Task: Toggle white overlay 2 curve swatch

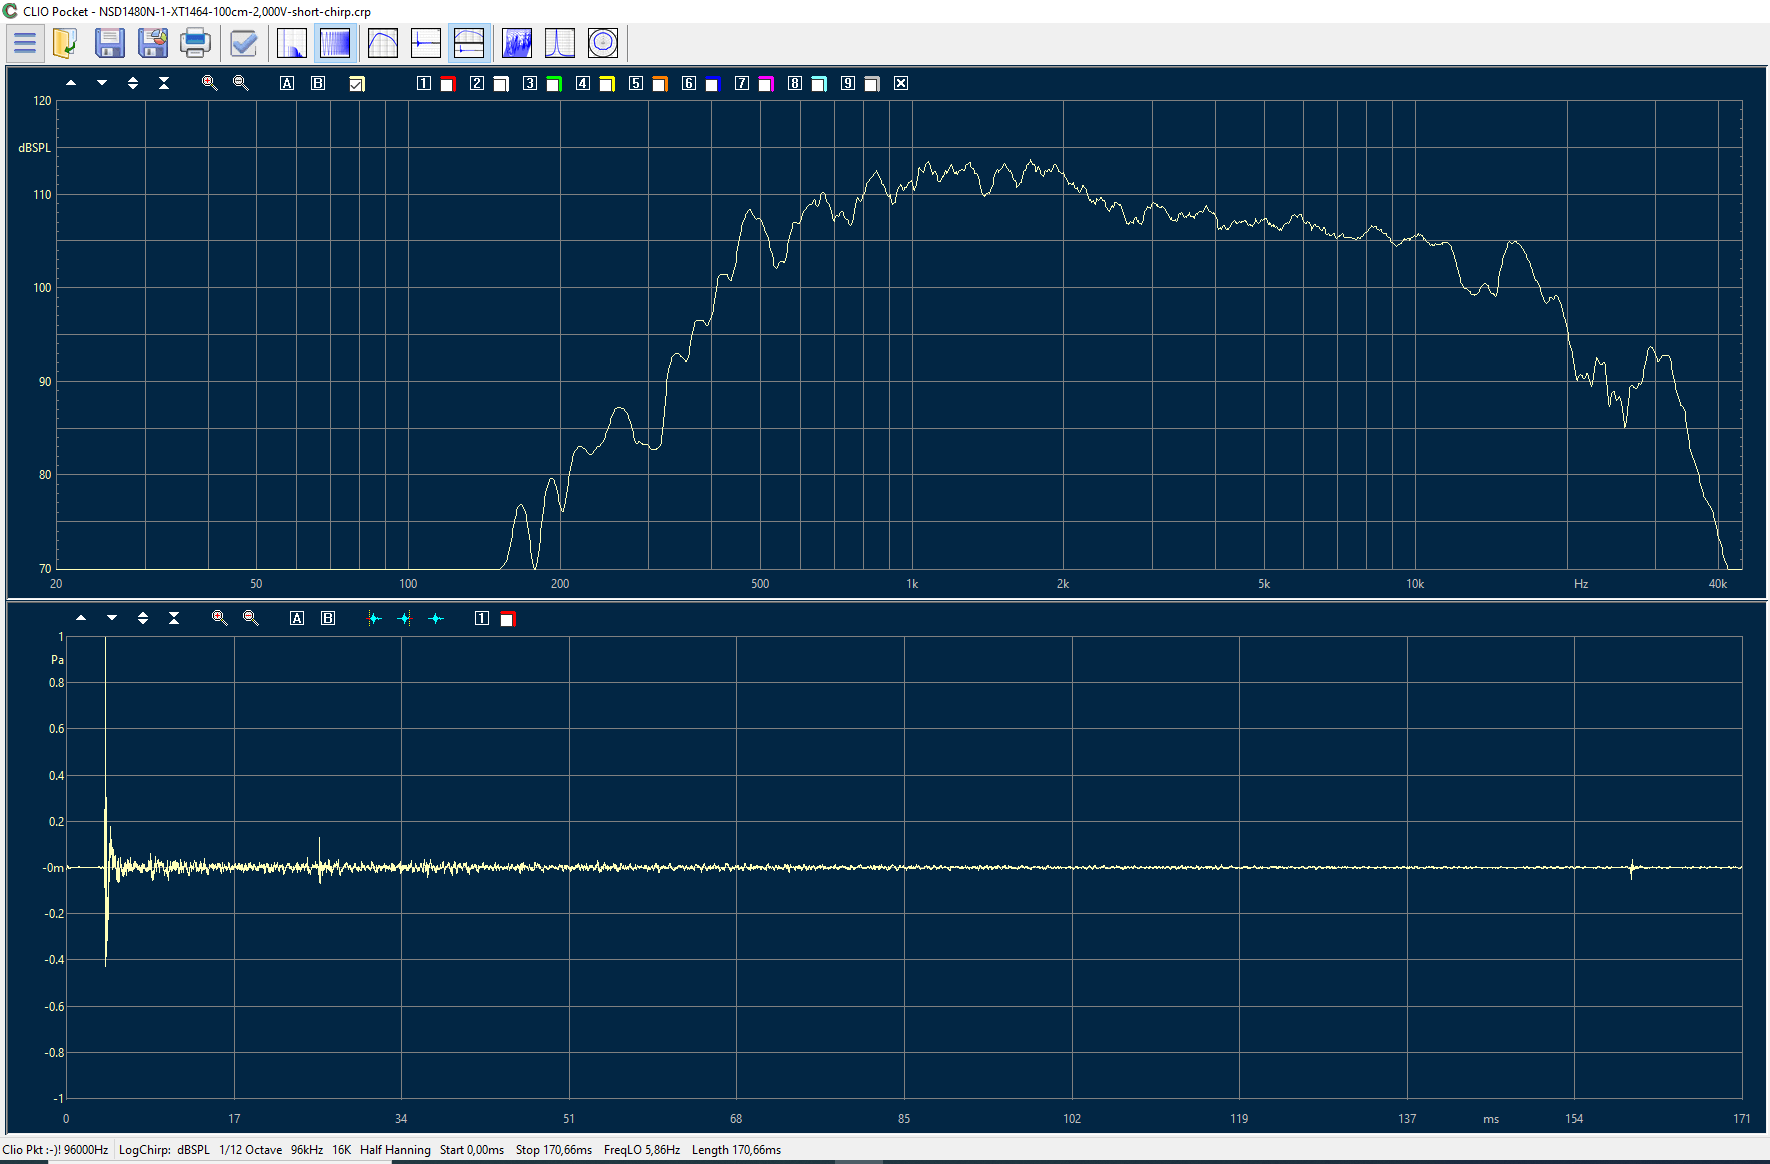Action: 501,84
